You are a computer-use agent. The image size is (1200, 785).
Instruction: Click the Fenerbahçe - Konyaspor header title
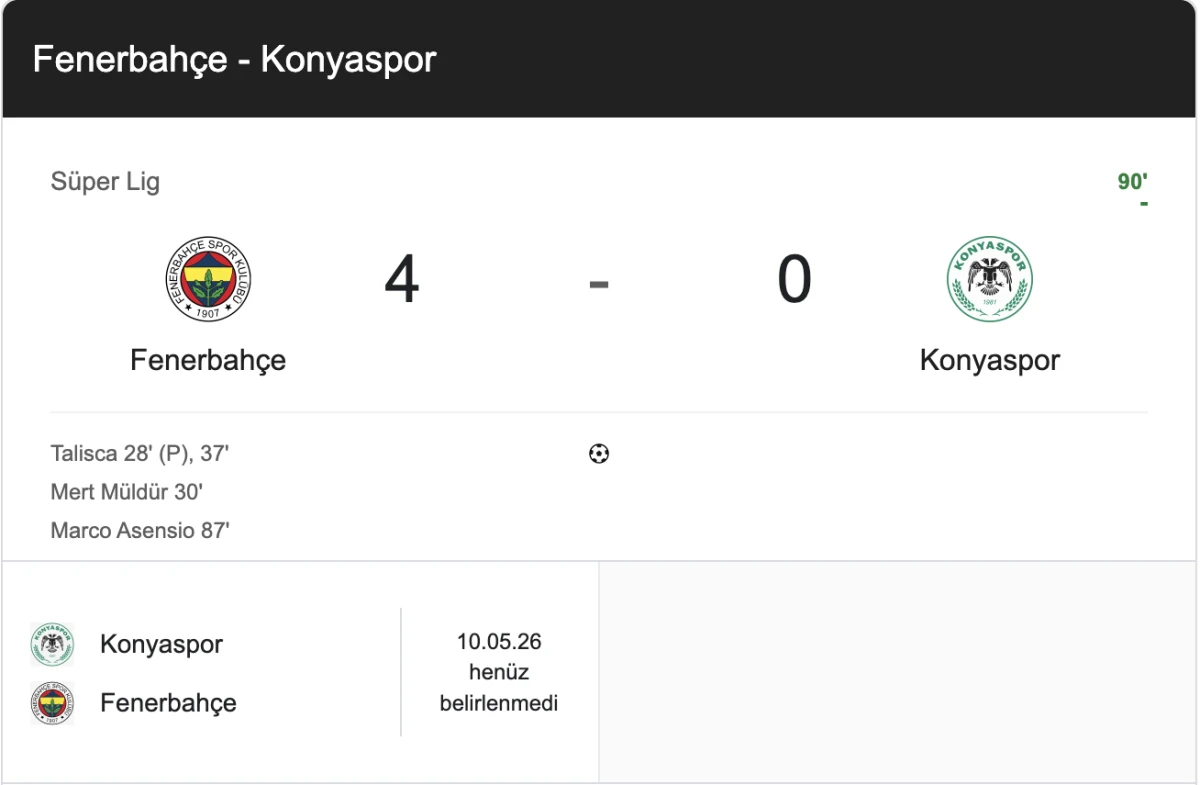(235, 59)
